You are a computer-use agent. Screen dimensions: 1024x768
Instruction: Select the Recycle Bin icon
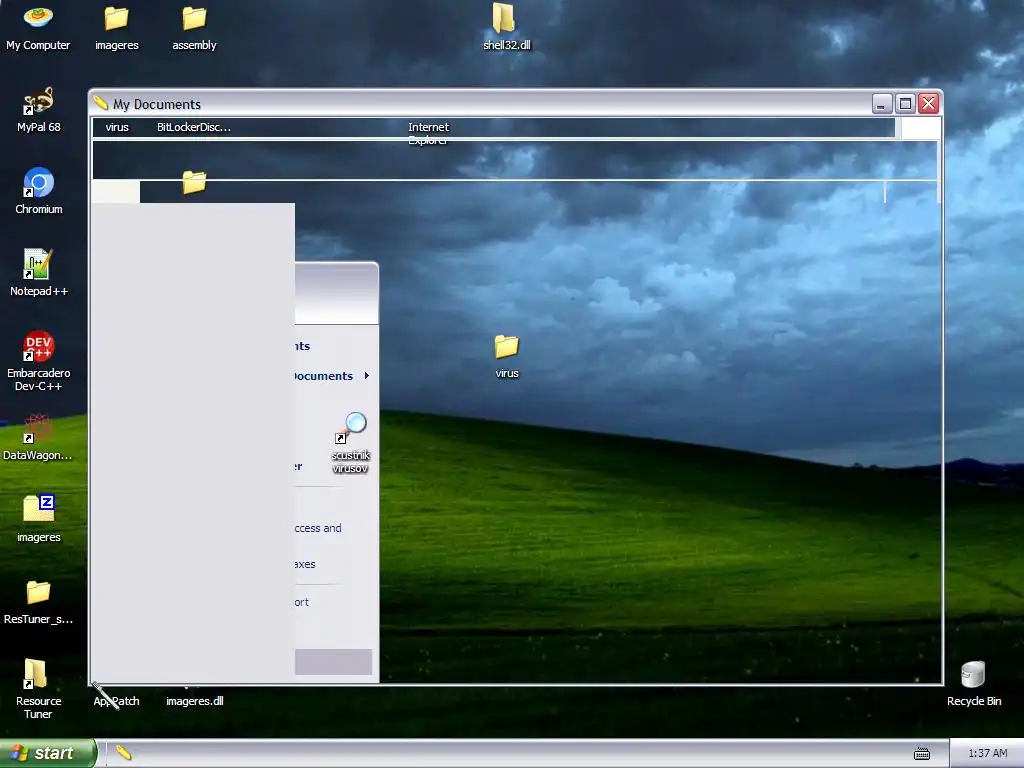(973, 684)
